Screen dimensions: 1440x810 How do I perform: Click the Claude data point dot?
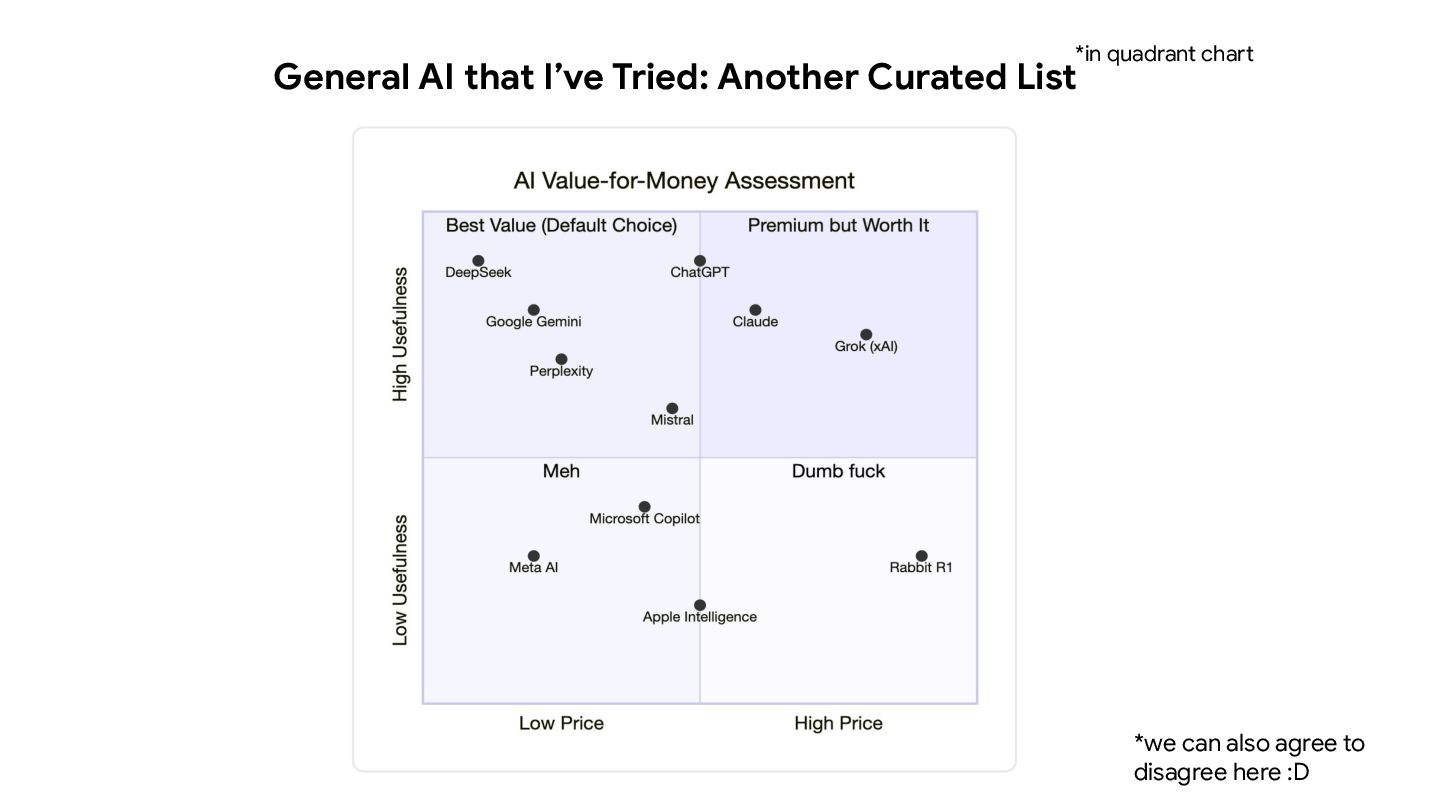click(x=755, y=310)
